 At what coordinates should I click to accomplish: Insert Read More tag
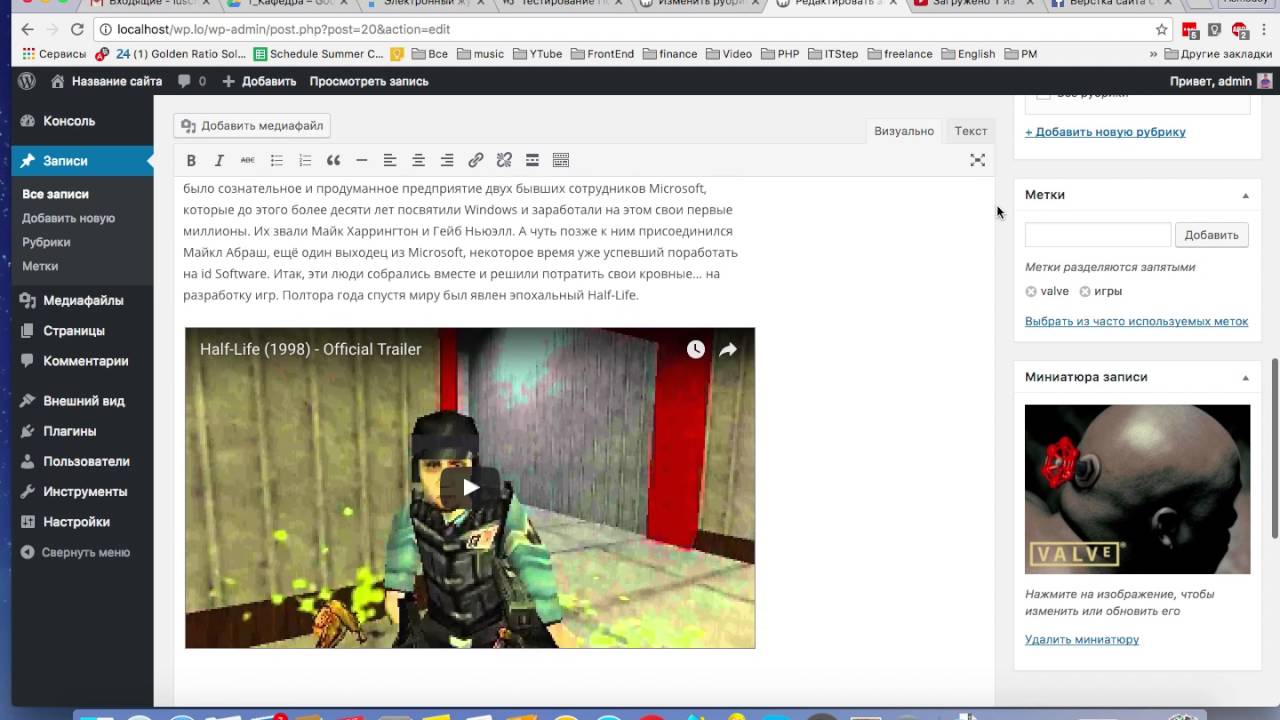coord(532,160)
